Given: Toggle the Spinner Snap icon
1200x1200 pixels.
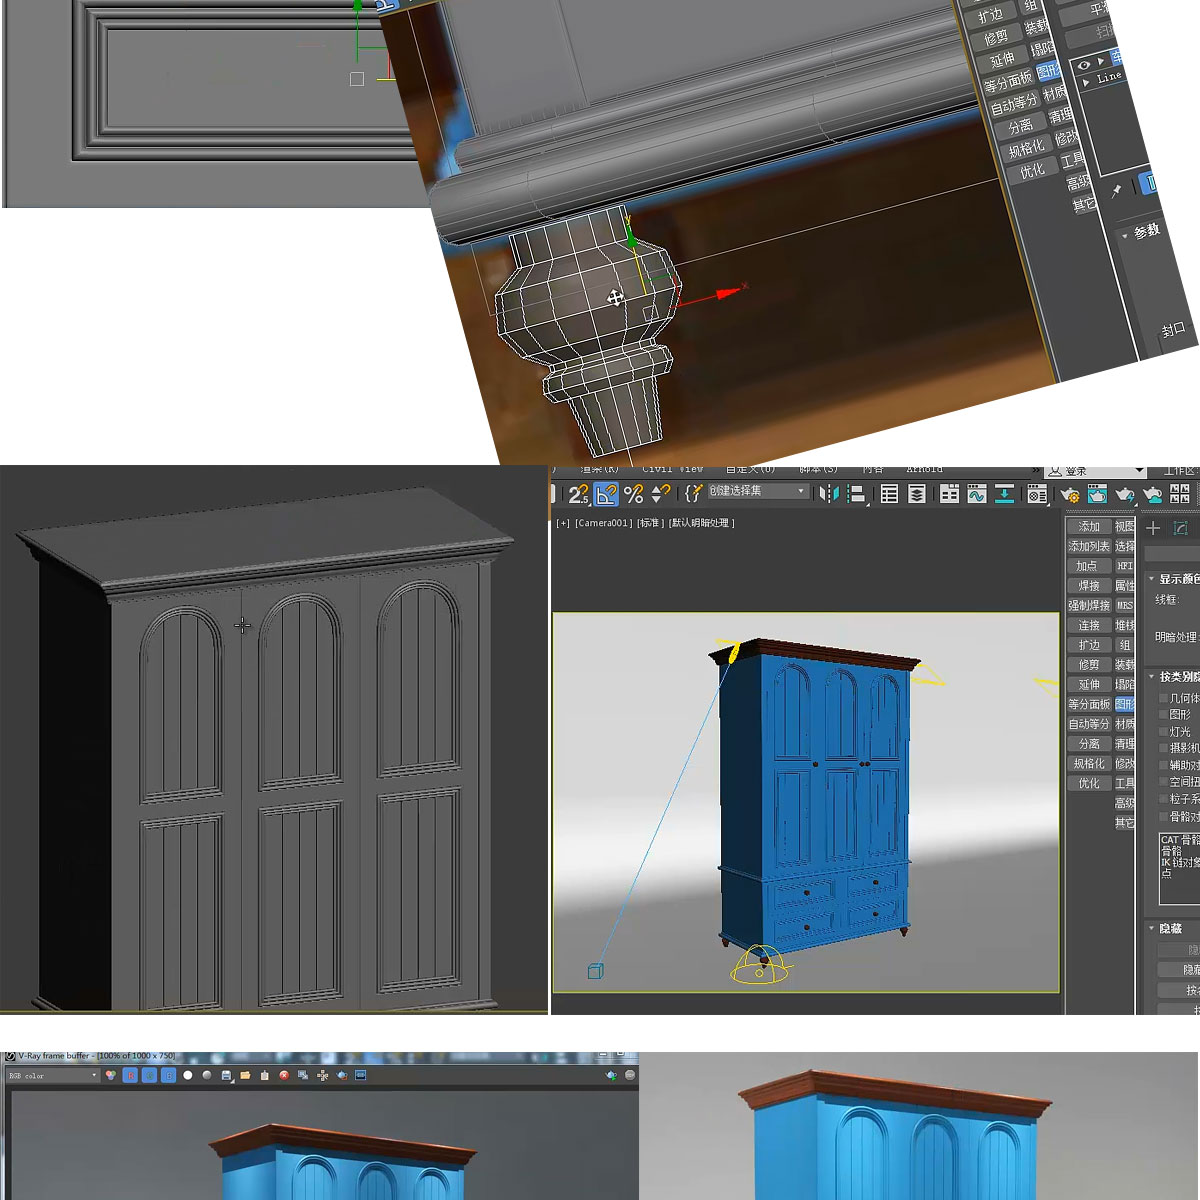Looking at the screenshot, I should coord(660,494).
